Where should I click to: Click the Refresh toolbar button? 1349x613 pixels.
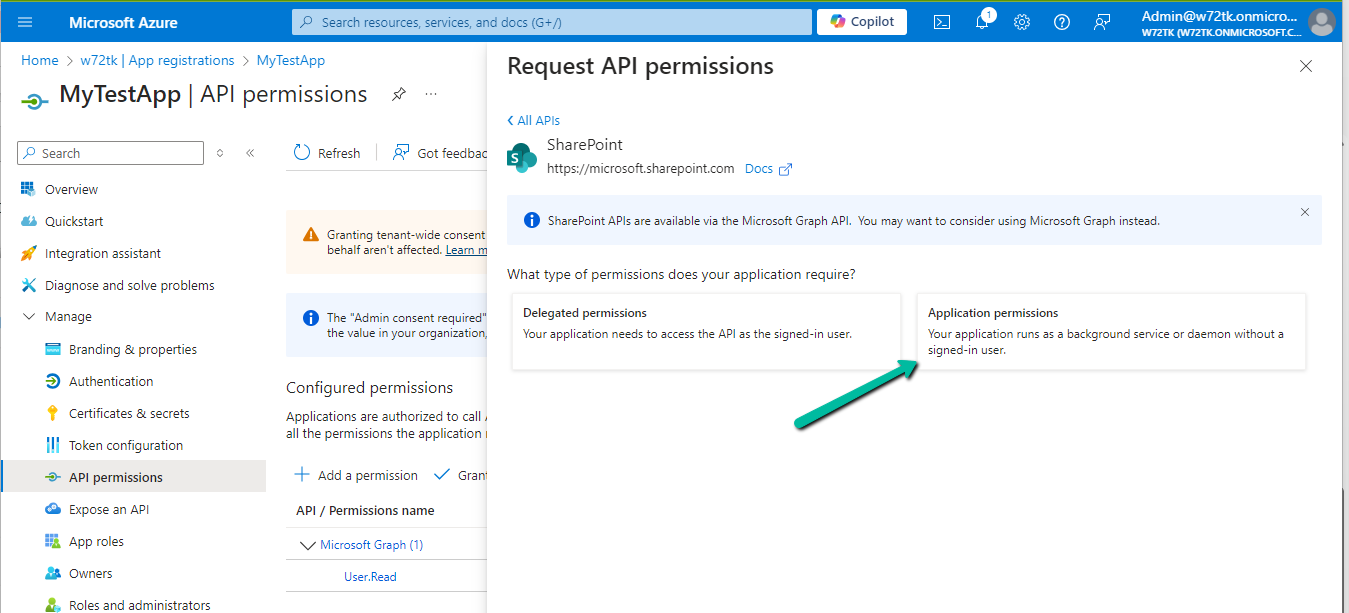(x=327, y=153)
